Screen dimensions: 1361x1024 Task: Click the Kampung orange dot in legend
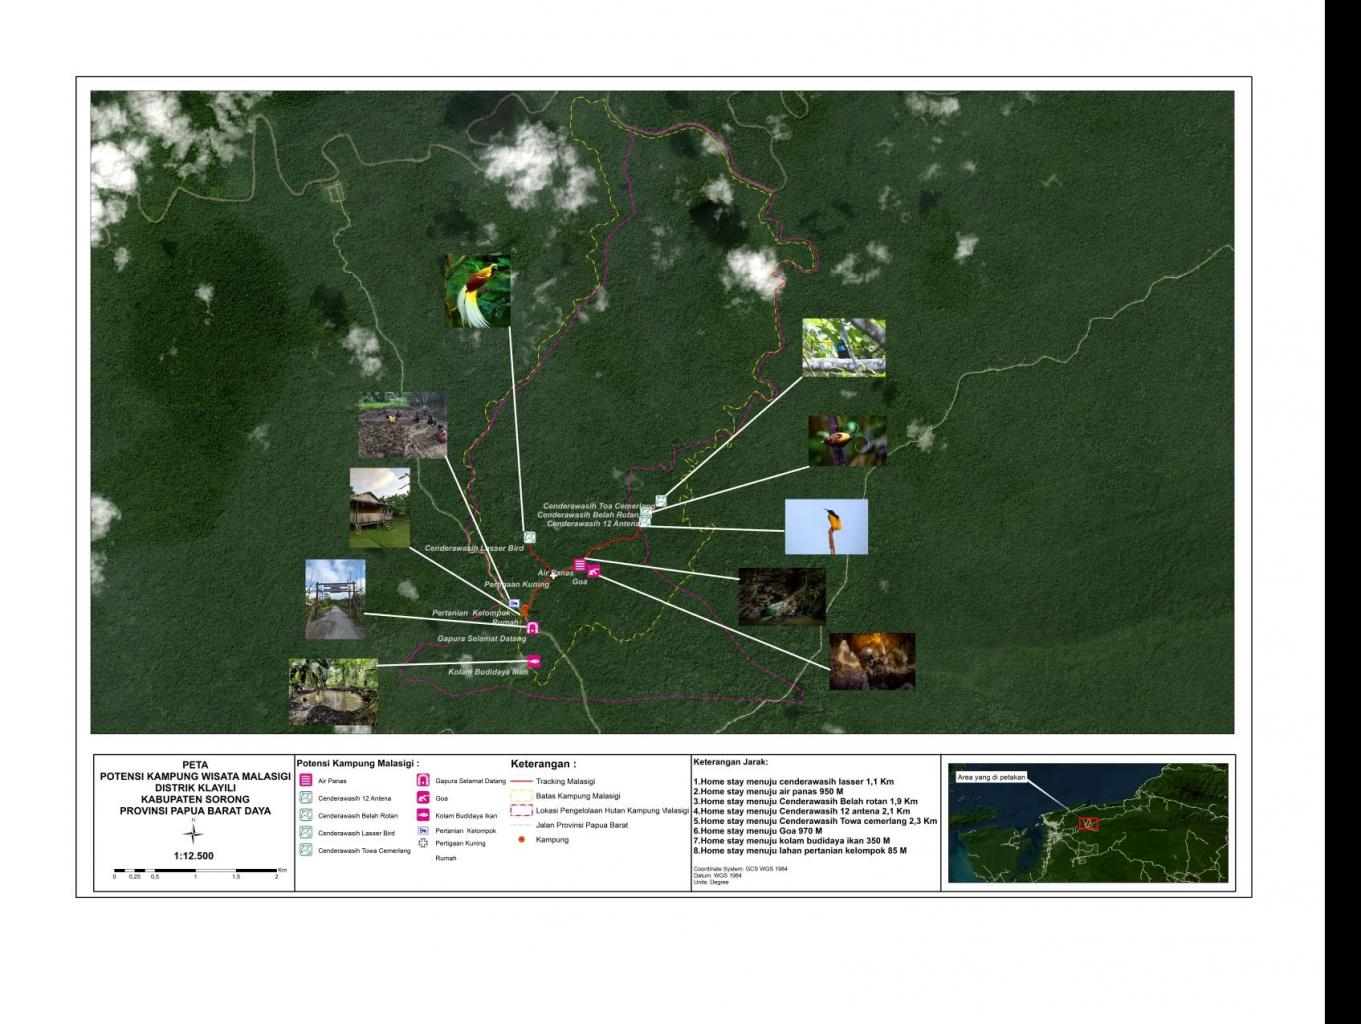coord(521,840)
